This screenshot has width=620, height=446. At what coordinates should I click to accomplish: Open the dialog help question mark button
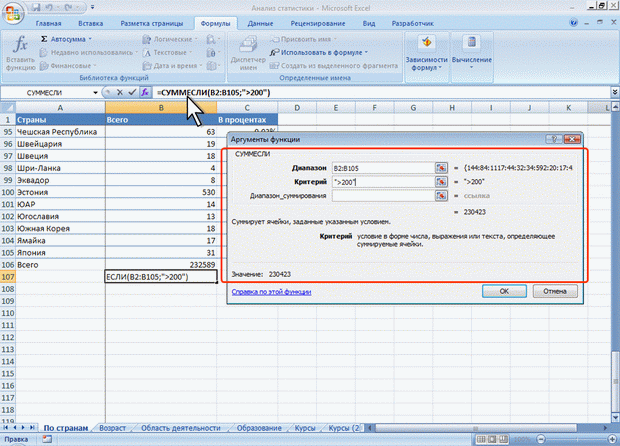(x=554, y=139)
